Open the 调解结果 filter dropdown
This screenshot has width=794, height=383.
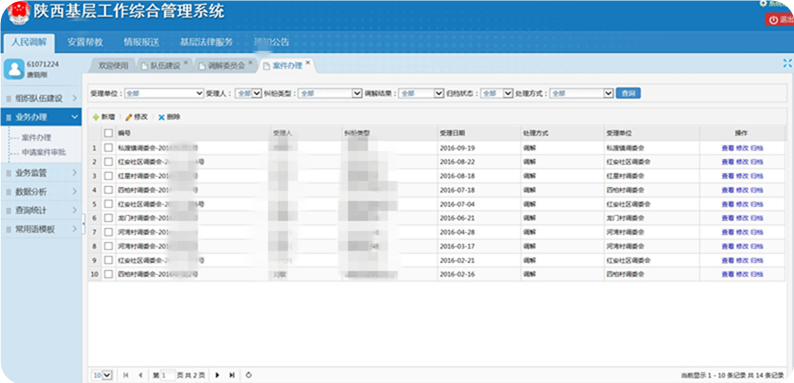point(421,93)
